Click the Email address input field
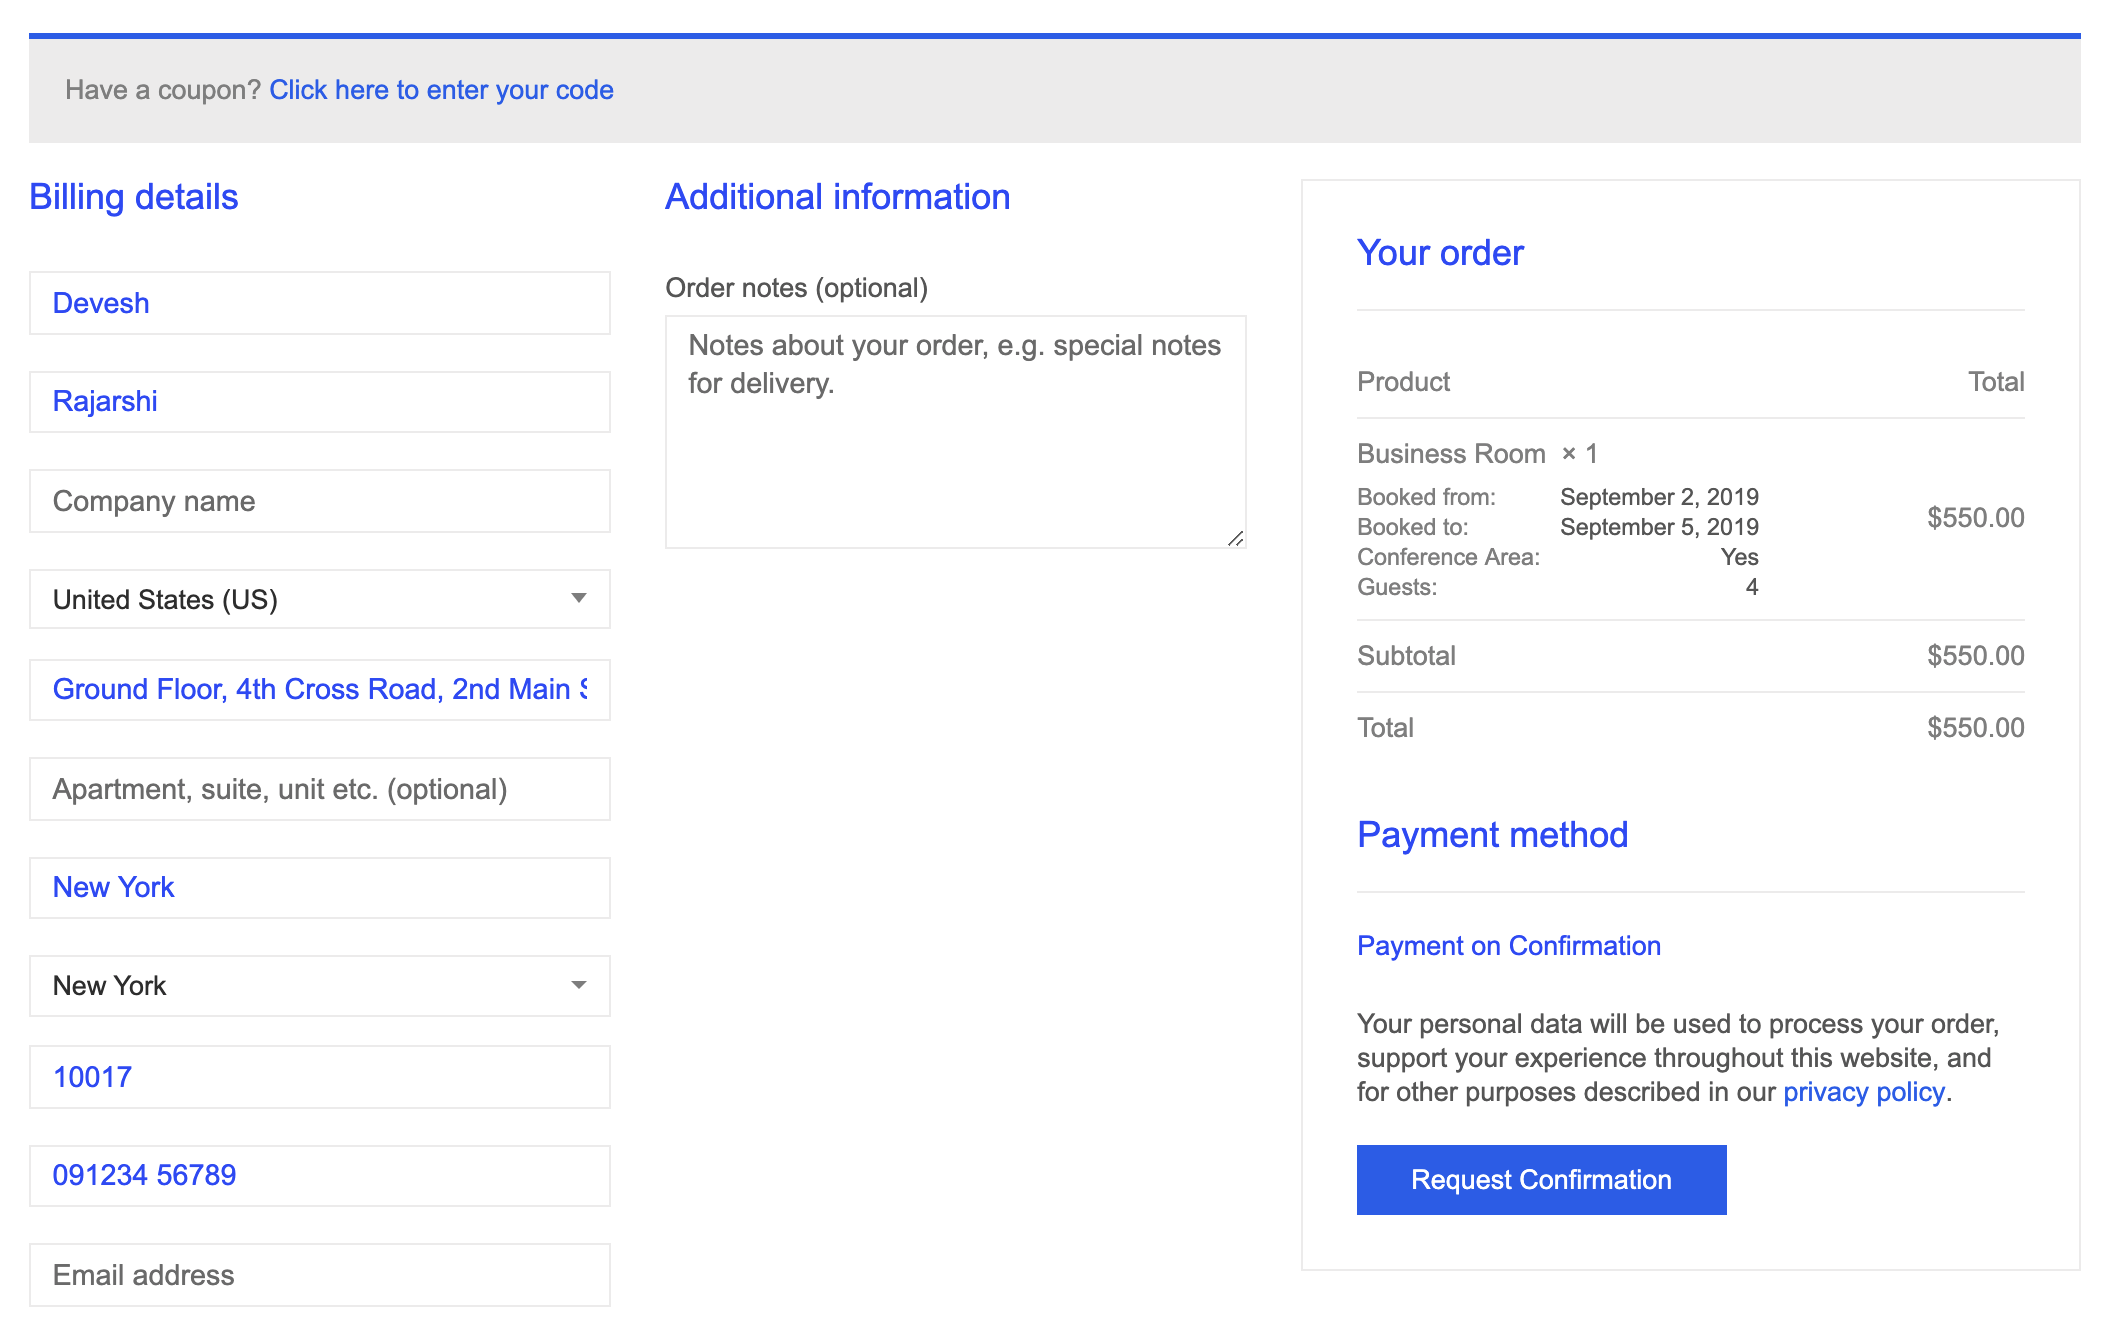Viewport: 2111px width, 1338px height. (320, 1273)
